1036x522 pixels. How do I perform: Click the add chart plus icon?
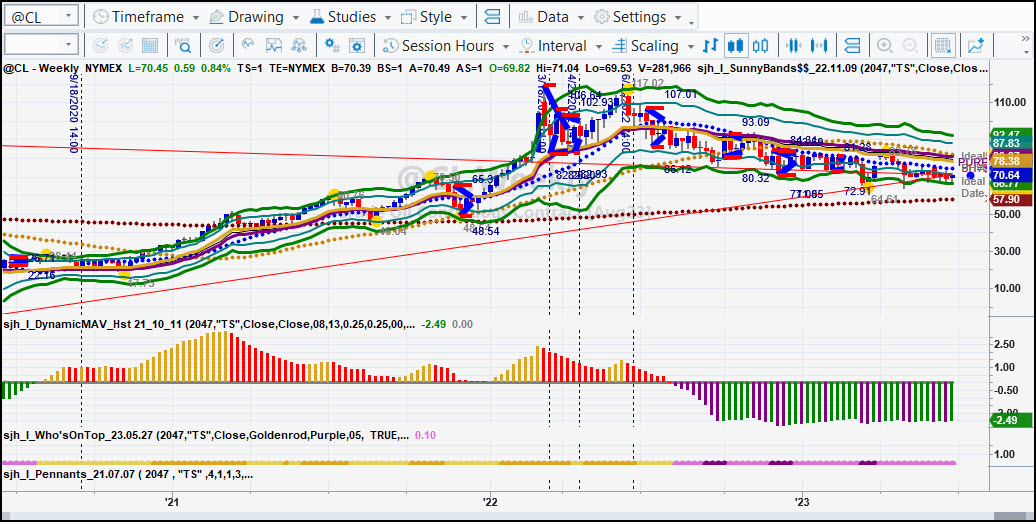point(976,46)
